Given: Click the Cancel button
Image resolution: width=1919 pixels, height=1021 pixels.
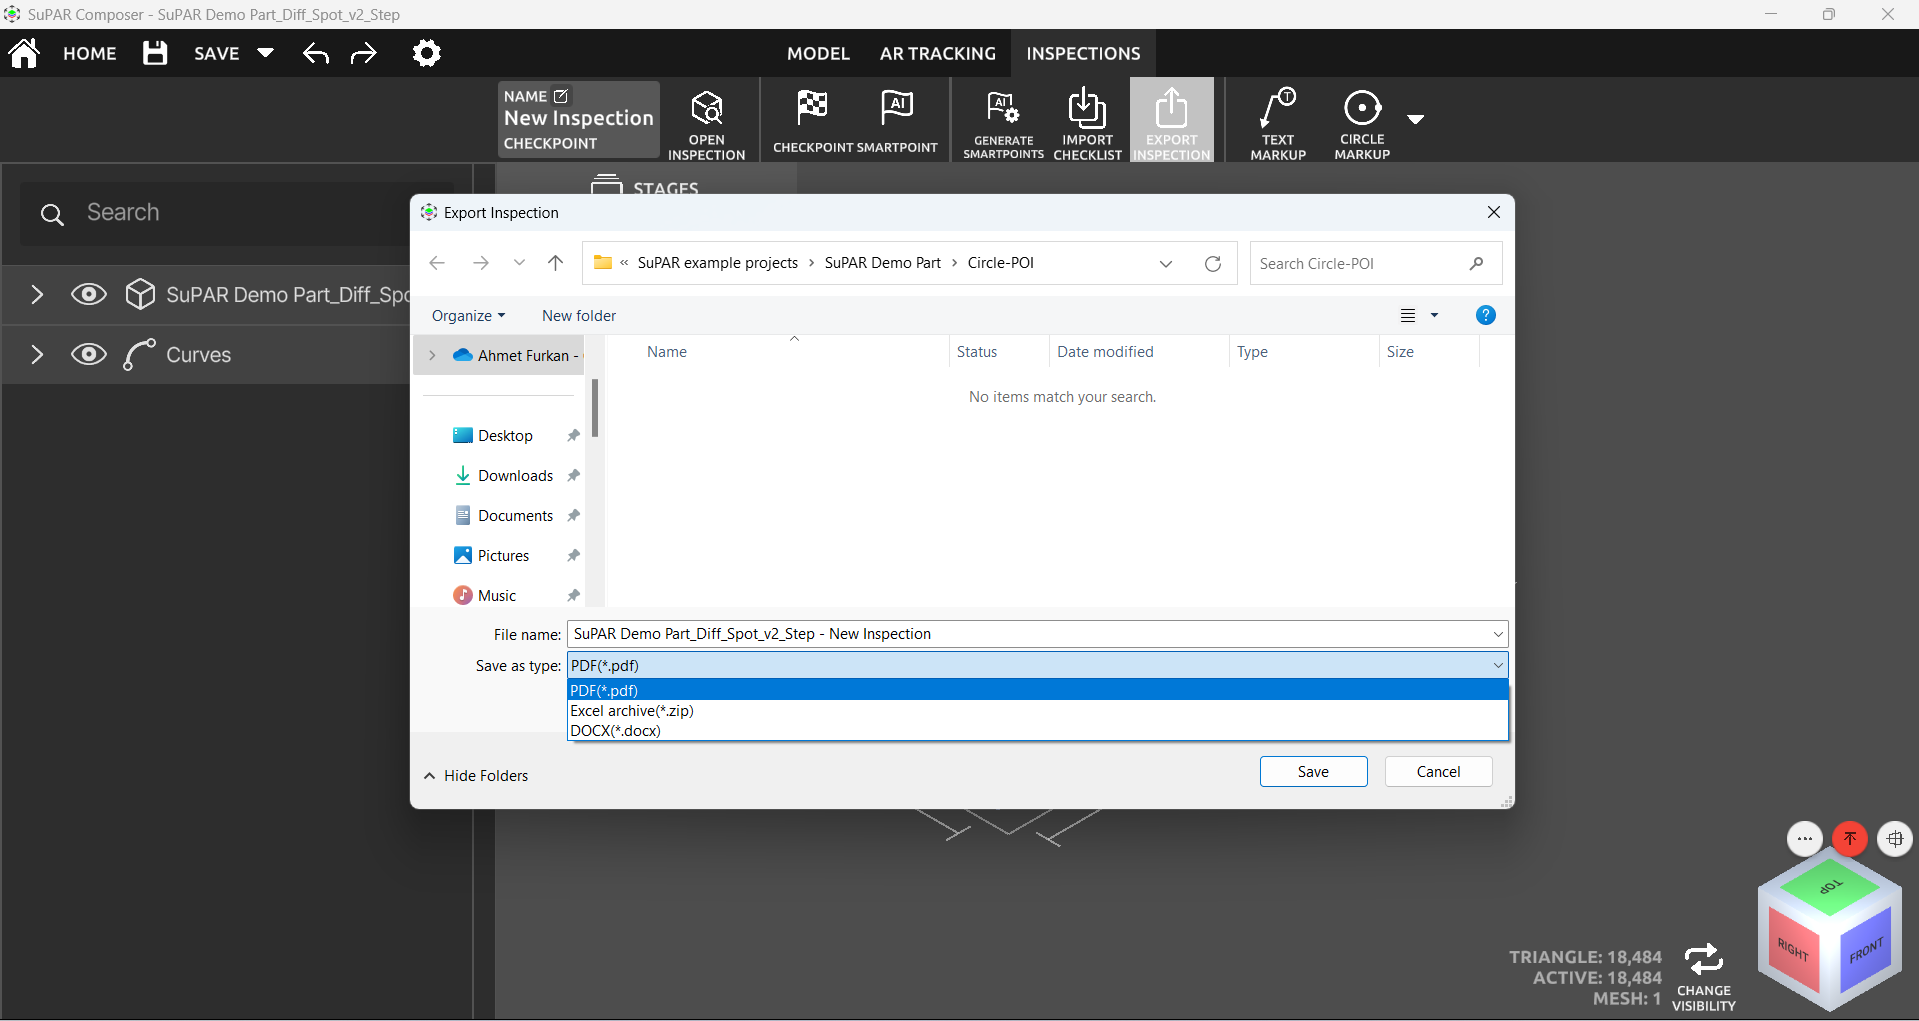Looking at the screenshot, I should 1438,771.
